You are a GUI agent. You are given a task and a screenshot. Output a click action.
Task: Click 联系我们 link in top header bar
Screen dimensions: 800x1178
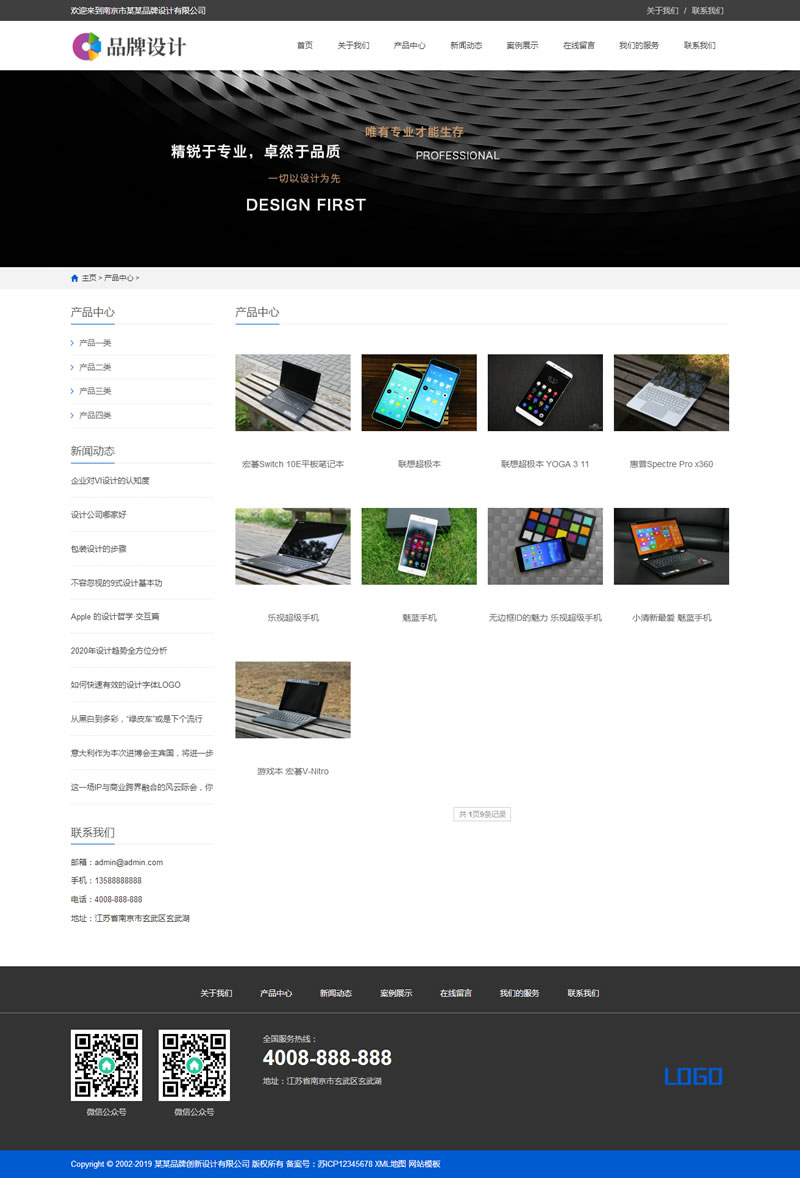tap(707, 11)
